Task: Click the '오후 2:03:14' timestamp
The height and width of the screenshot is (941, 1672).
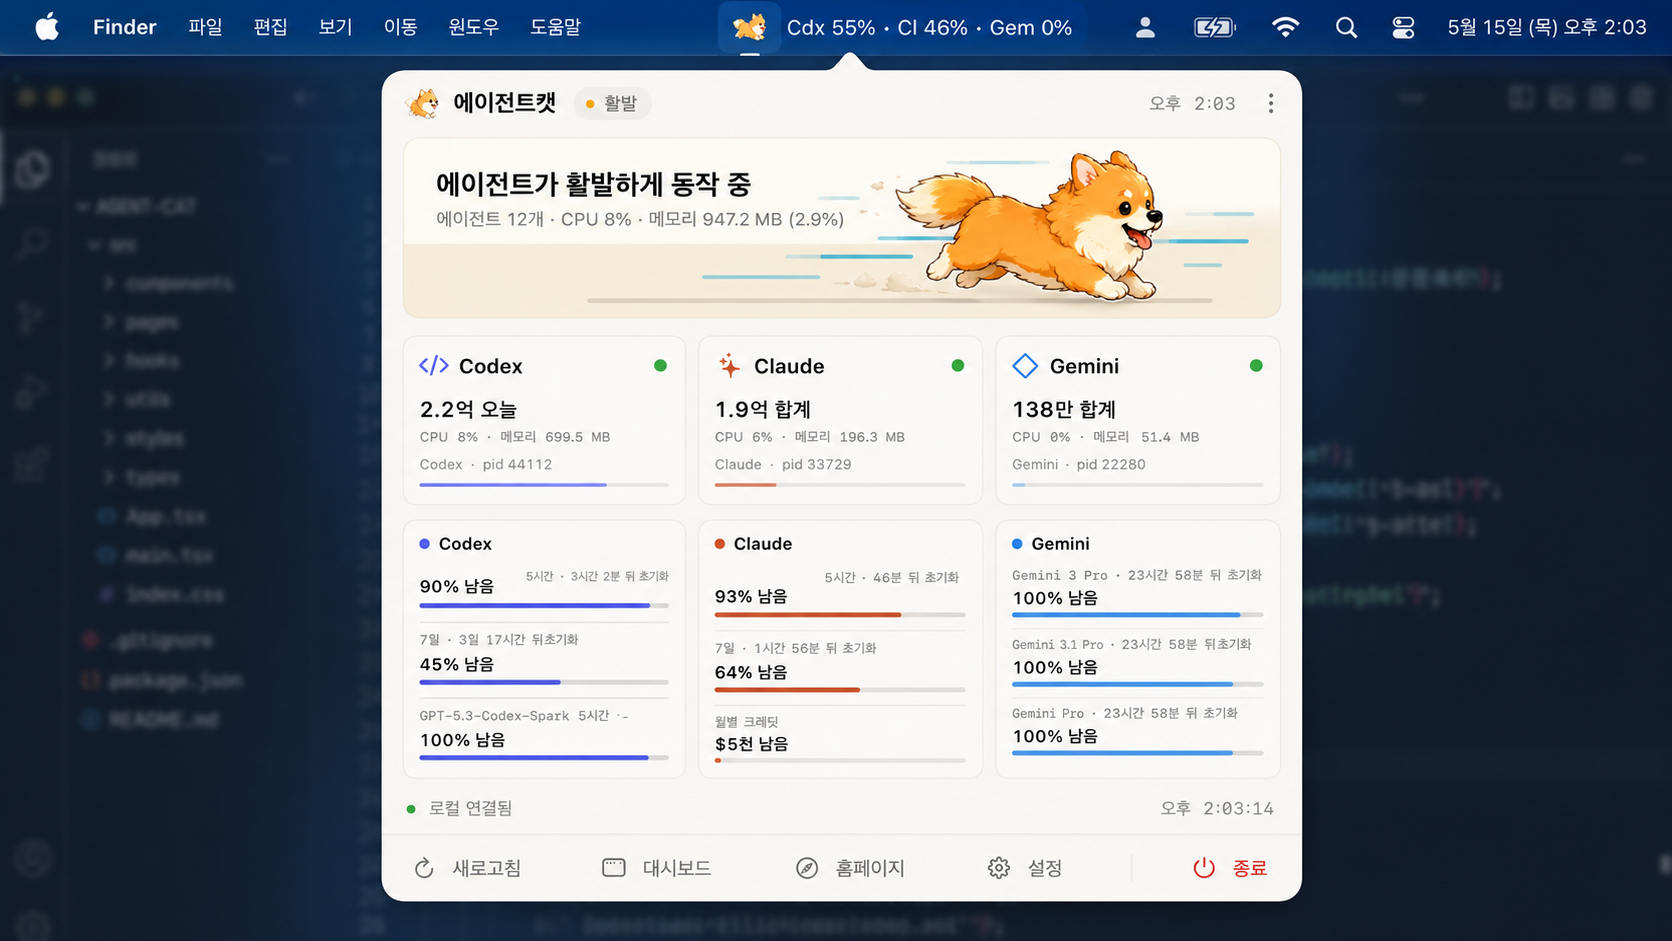Action: point(1217,809)
